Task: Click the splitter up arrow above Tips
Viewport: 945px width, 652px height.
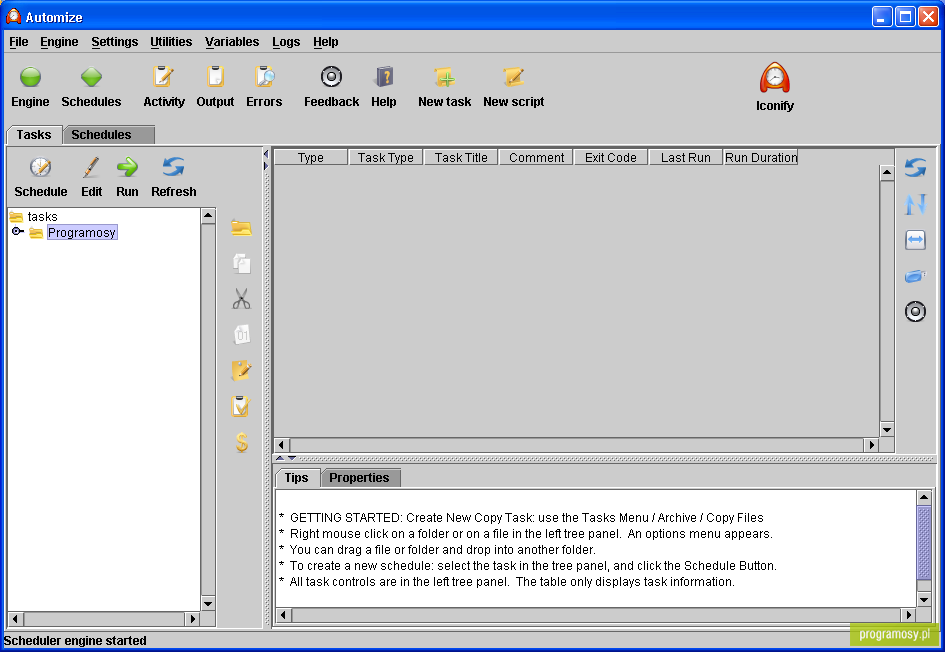Action: (280, 459)
